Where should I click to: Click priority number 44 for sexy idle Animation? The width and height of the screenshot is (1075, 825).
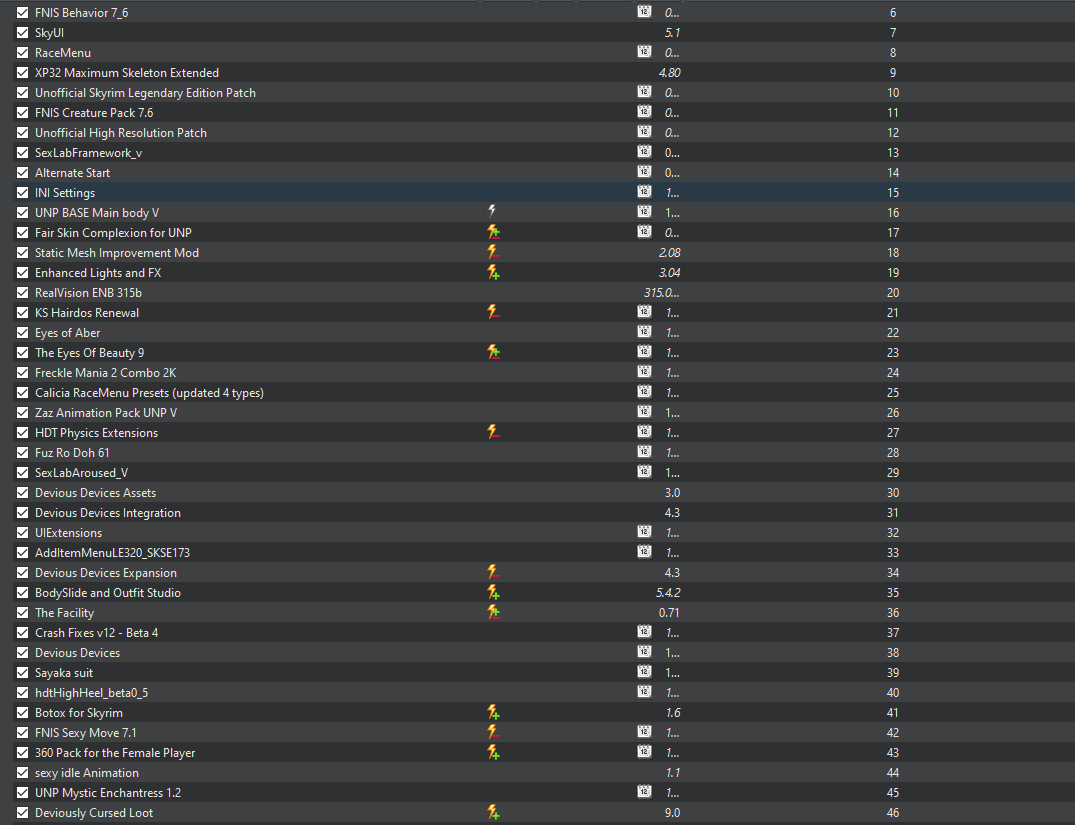click(893, 772)
